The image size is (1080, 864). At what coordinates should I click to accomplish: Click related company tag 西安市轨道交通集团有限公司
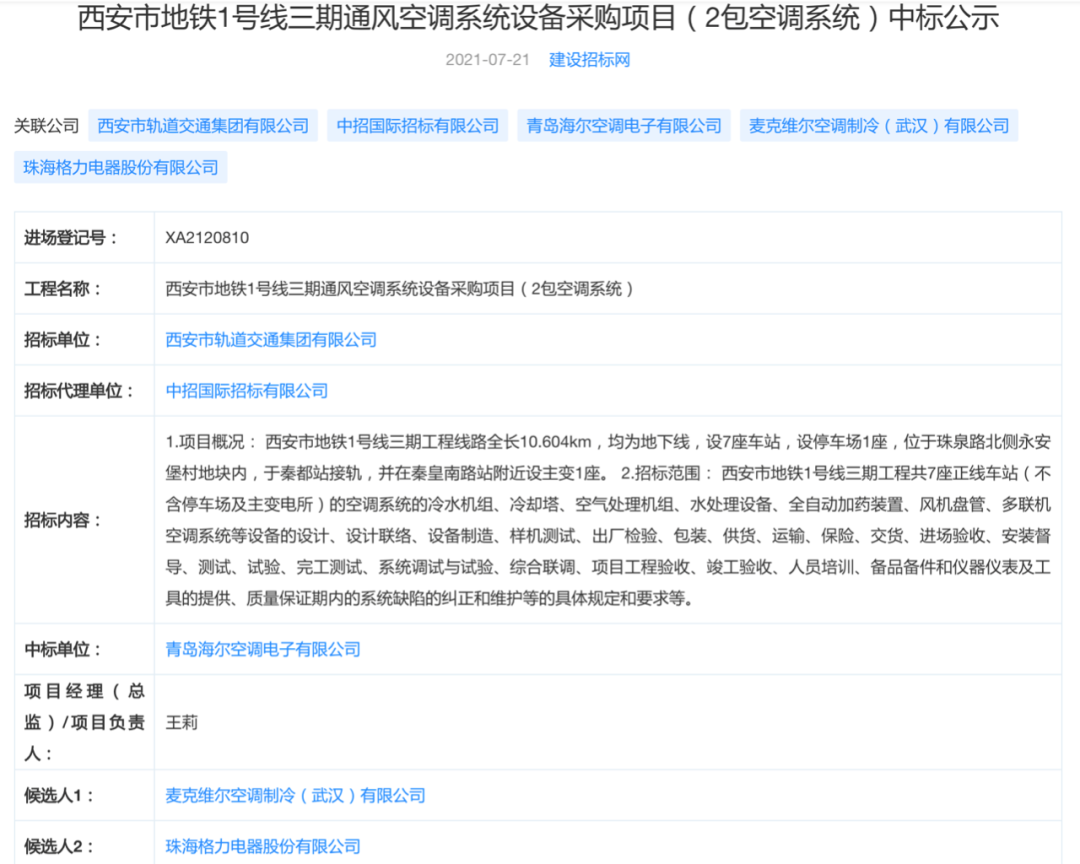click(x=204, y=125)
